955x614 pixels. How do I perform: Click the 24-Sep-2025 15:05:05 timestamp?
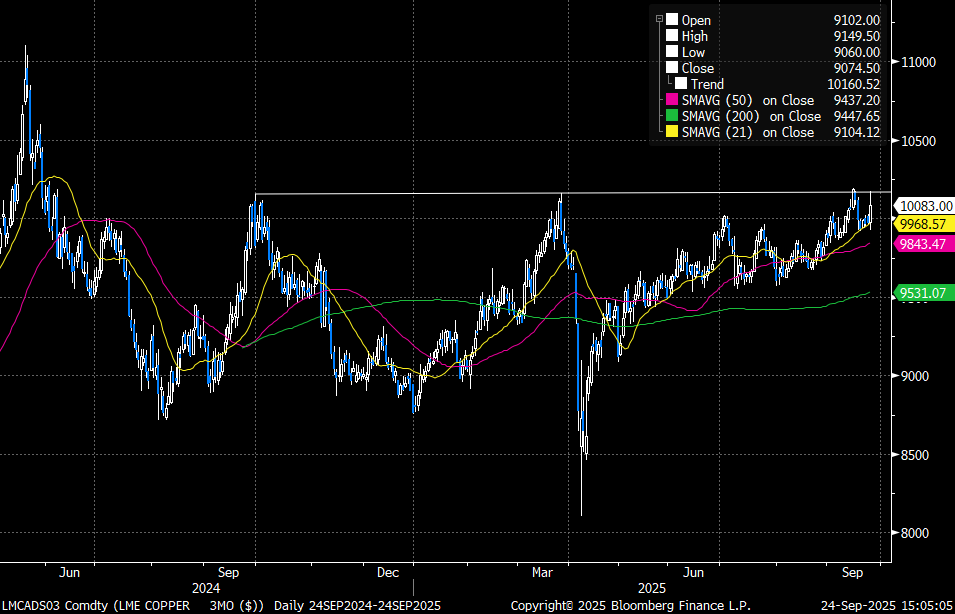pos(887,606)
